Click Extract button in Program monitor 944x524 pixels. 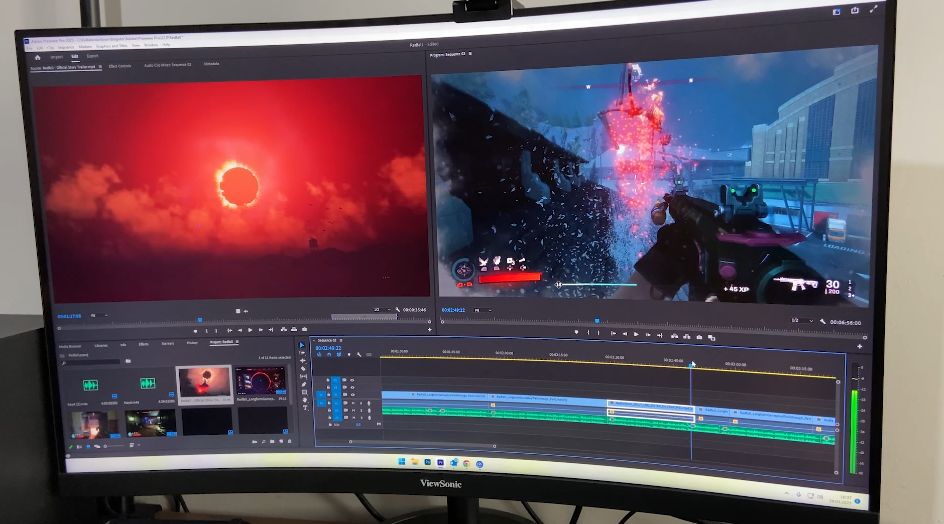686,337
